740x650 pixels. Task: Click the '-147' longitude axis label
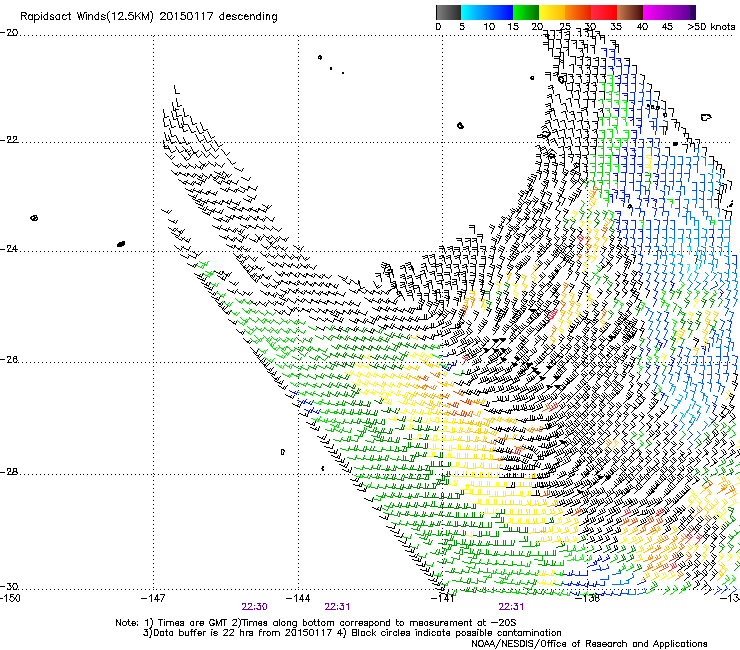tap(153, 599)
